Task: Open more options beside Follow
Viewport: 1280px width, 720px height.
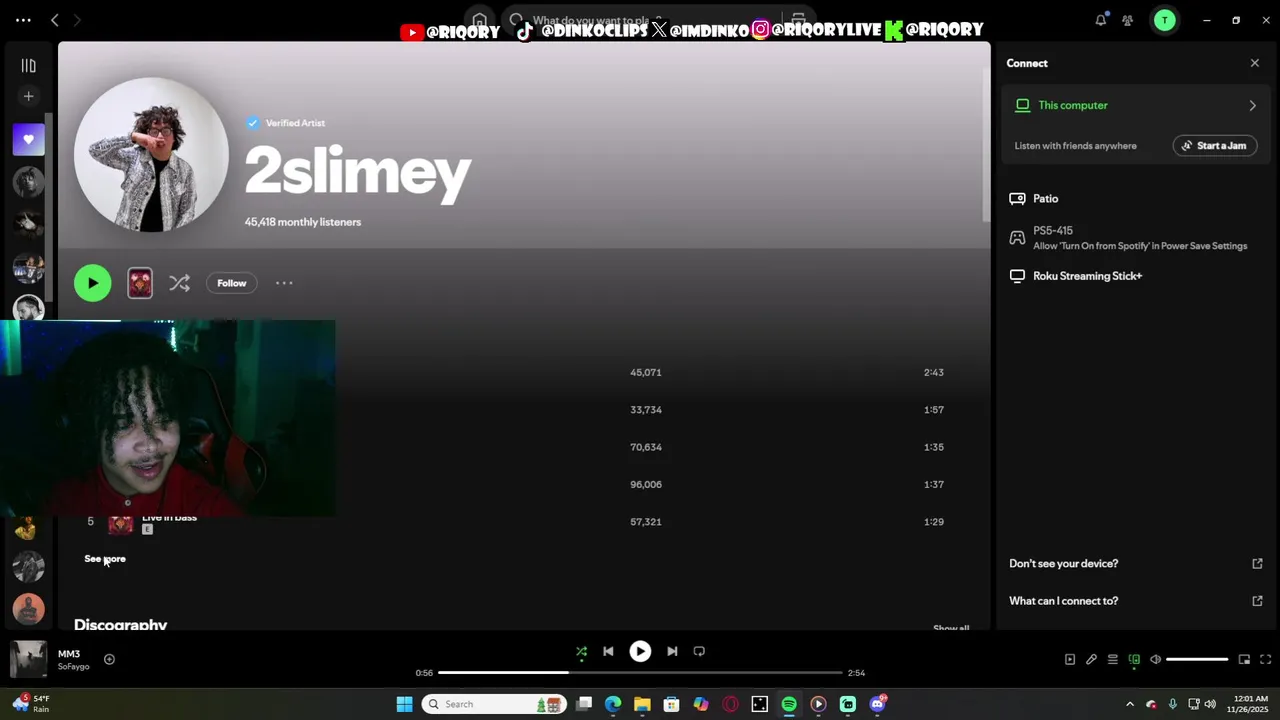Action: (284, 283)
